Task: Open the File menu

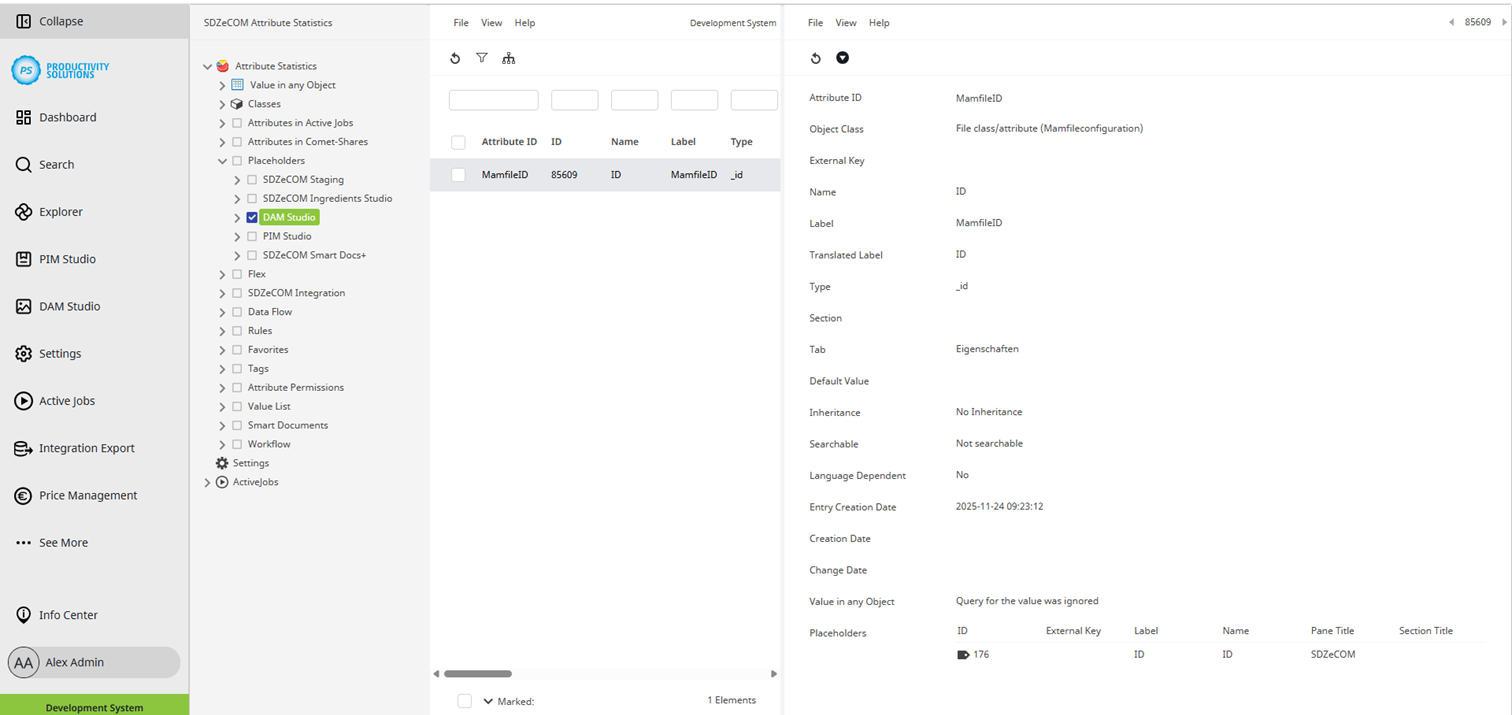Action: tap(460, 22)
